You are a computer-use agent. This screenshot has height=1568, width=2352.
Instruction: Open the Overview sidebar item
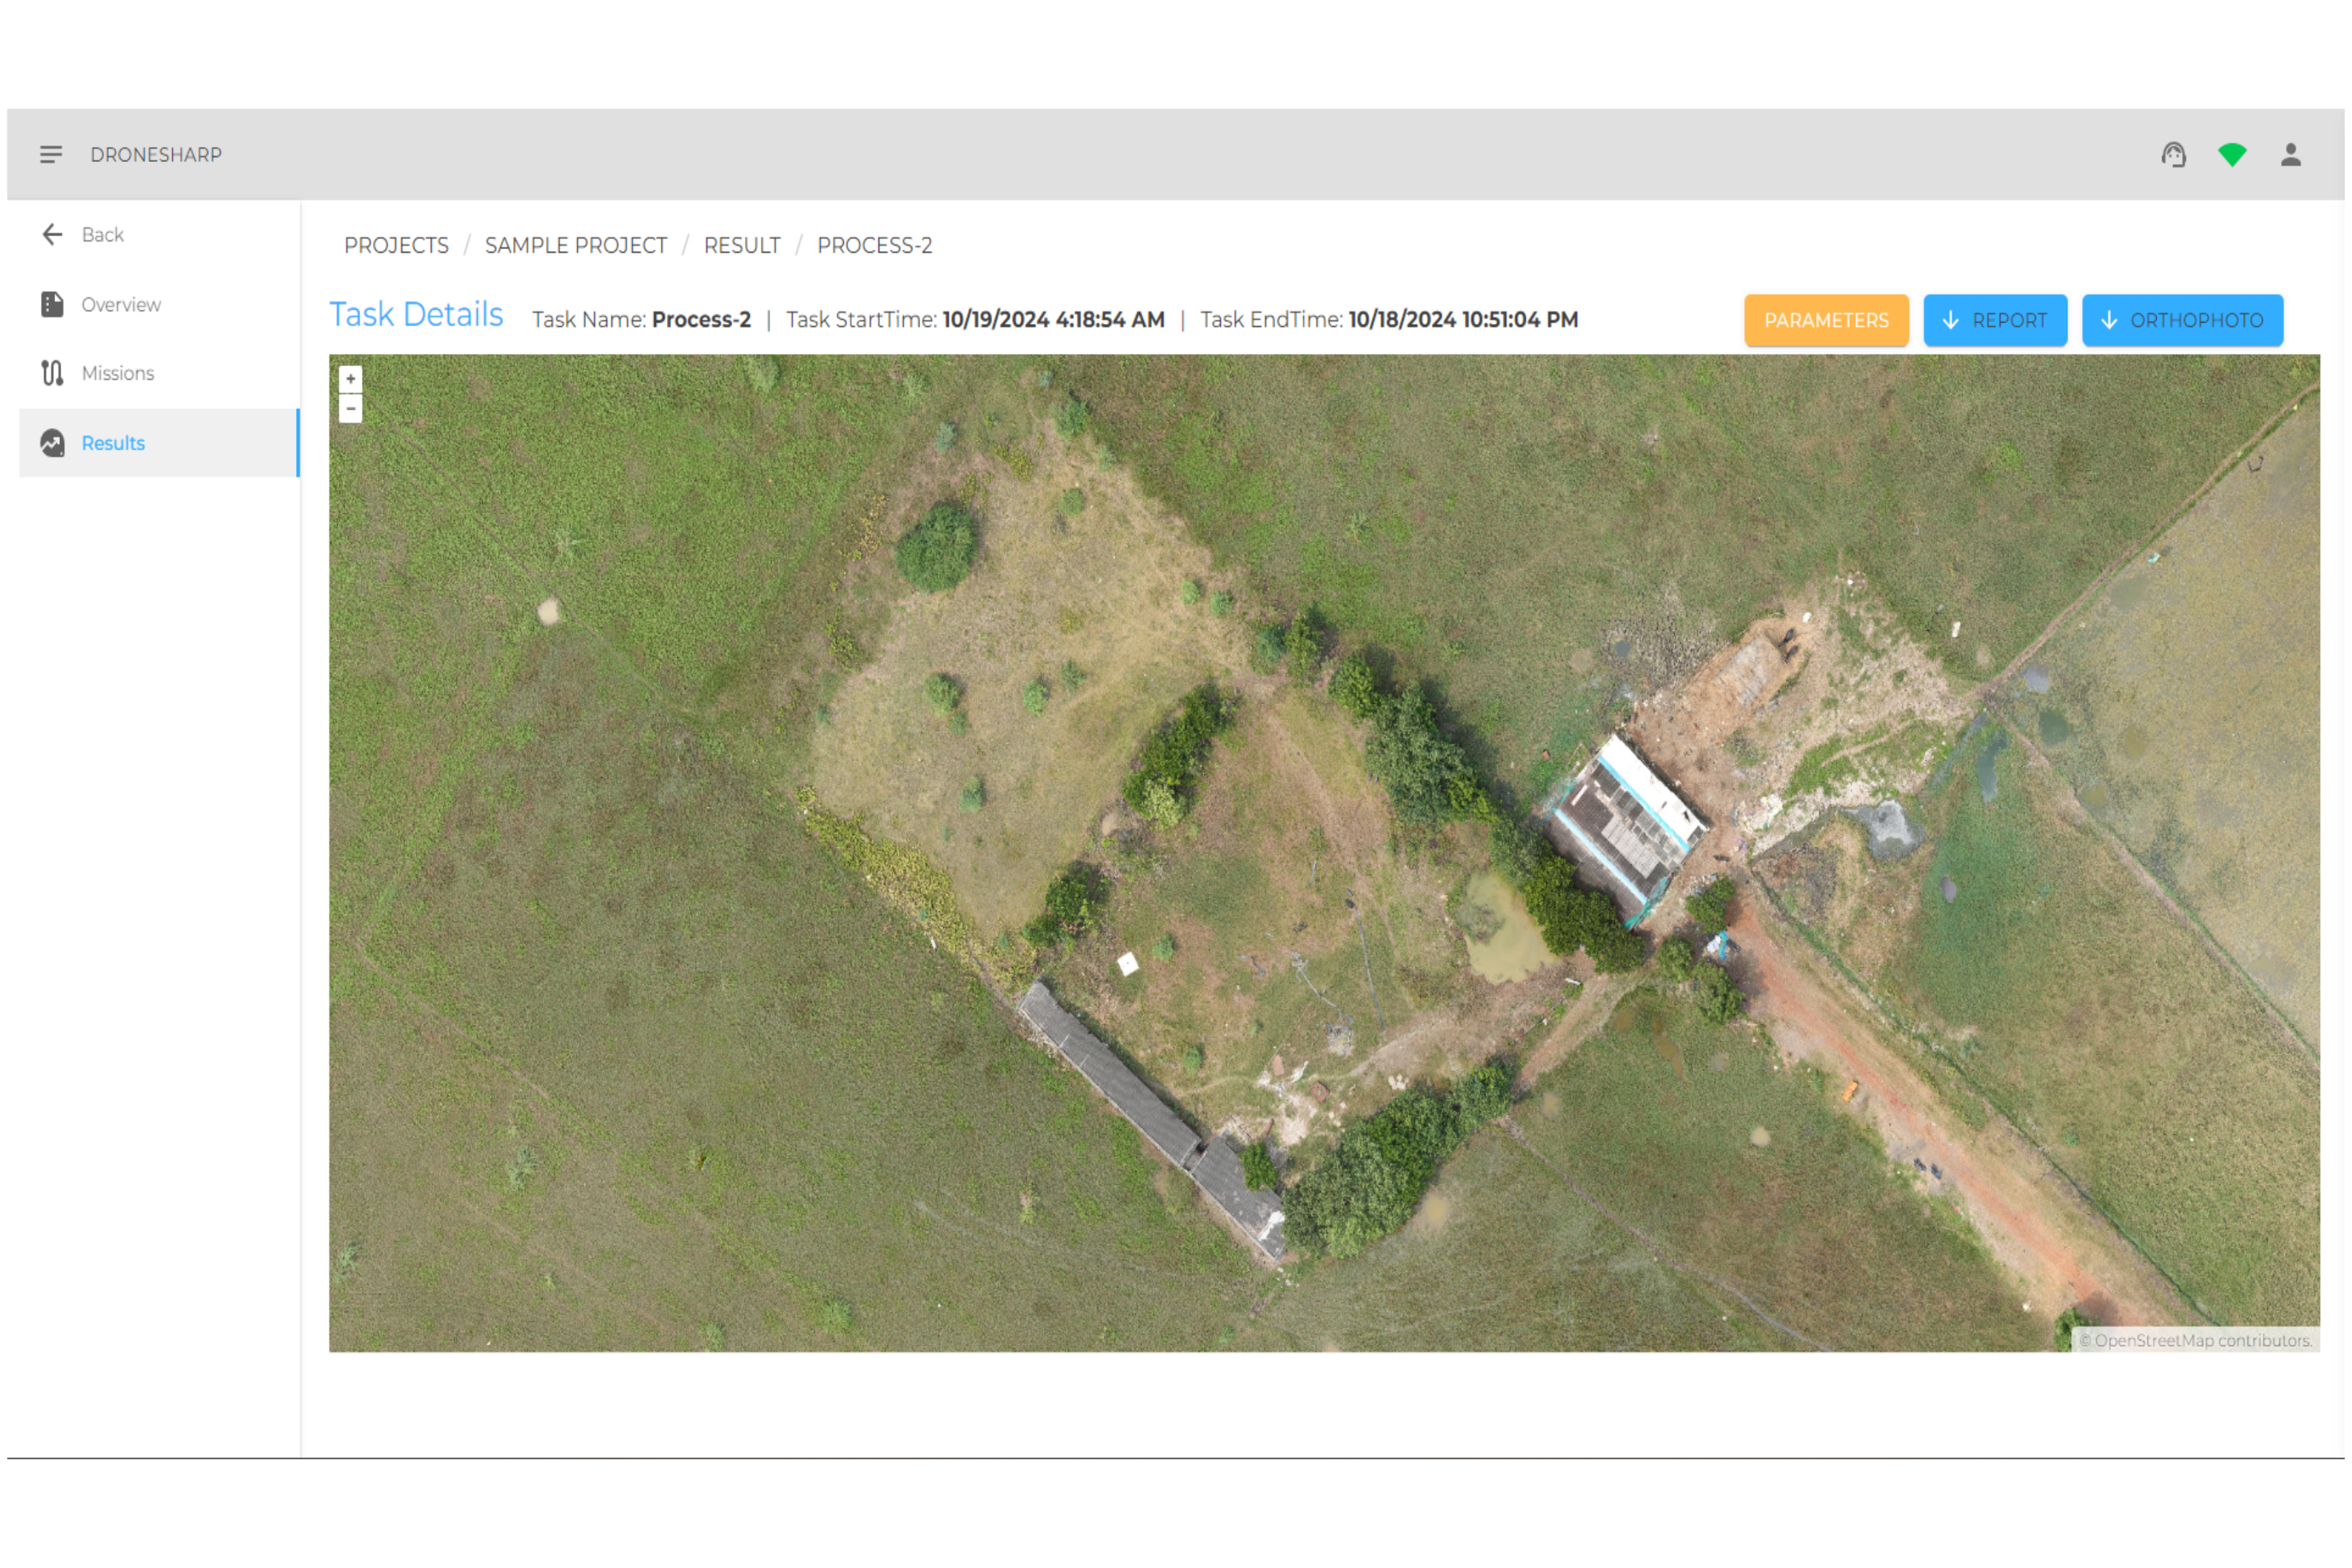(x=159, y=304)
